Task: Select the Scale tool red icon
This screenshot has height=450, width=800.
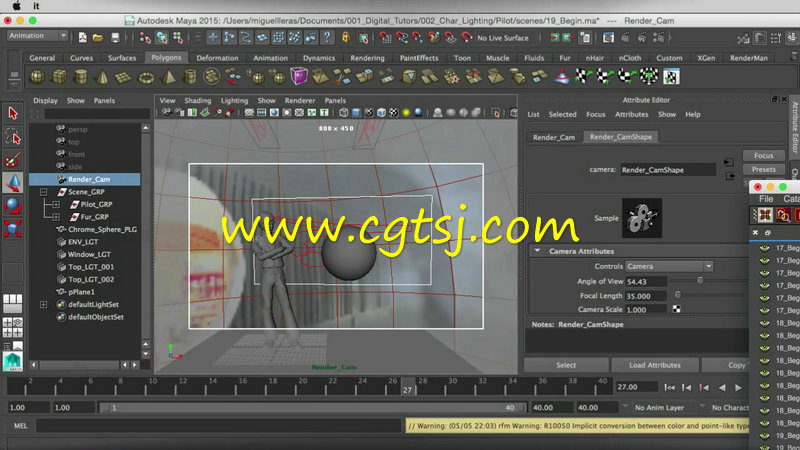Action: tap(13, 229)
